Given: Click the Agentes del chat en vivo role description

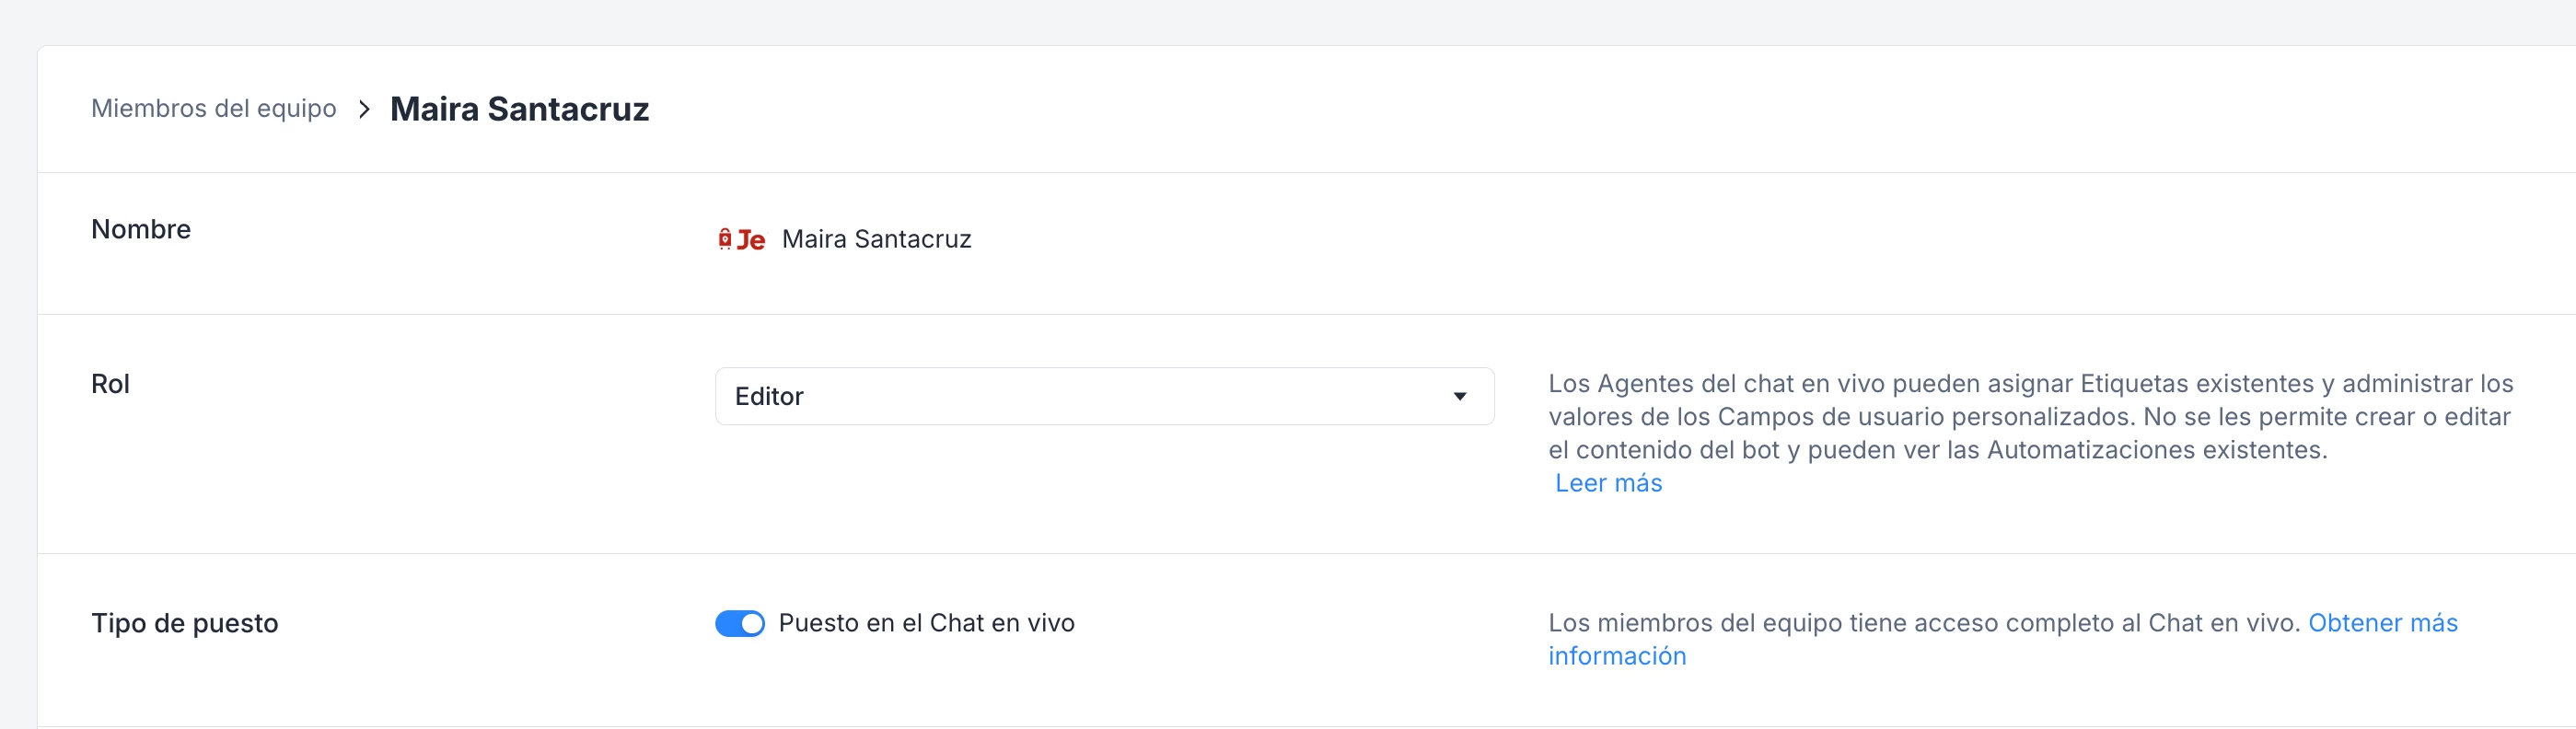Looking at the screenshot, I should pos(2030,416).
